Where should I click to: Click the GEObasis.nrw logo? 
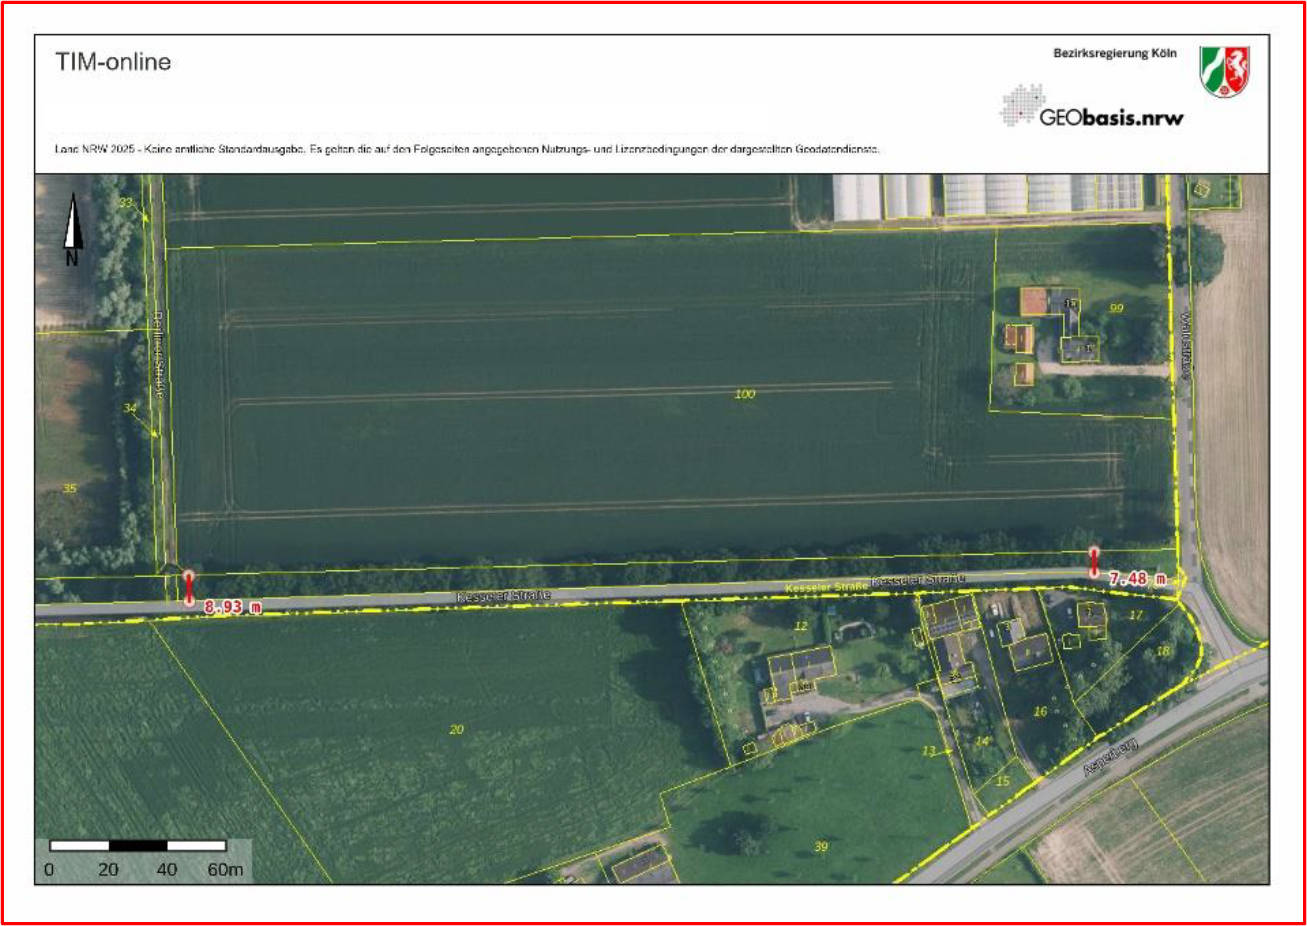click(x=1092, y=107)
